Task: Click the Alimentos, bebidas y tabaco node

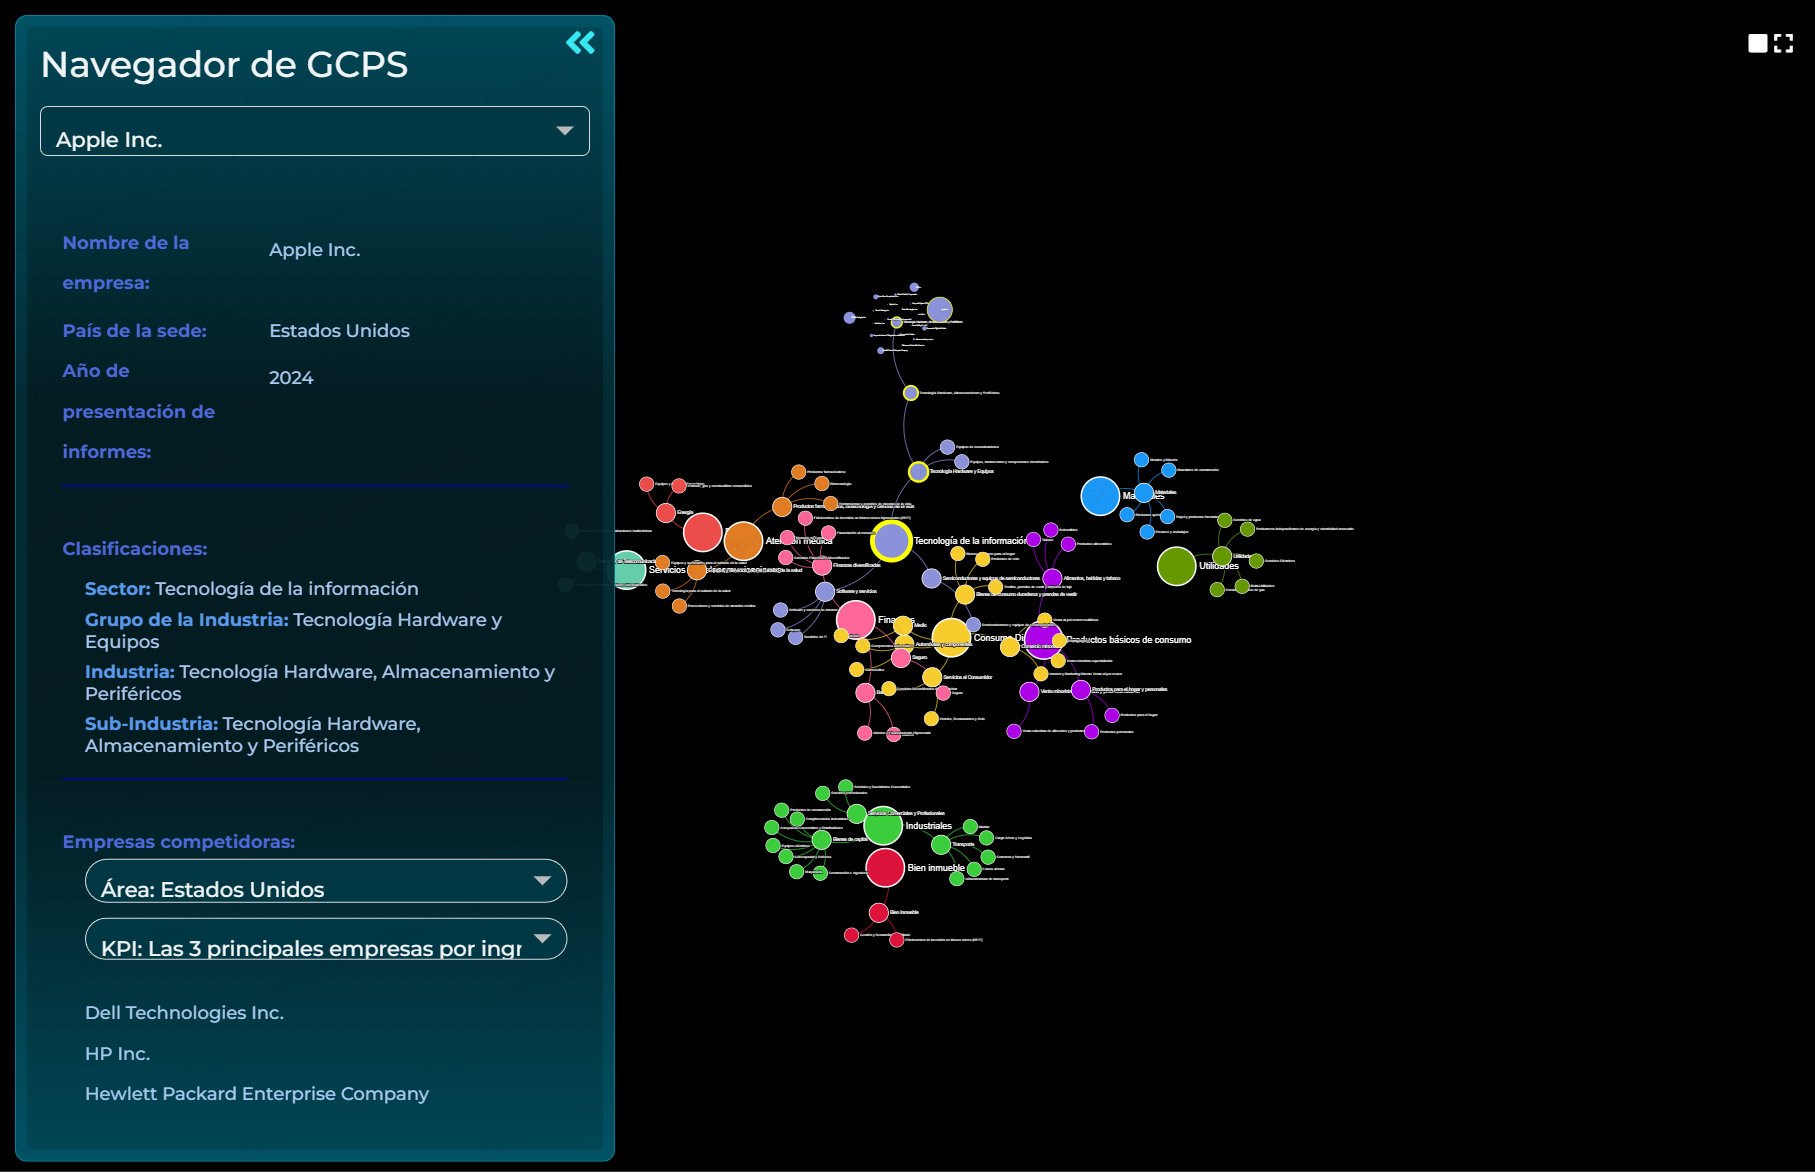Action: coord(1052,578)
